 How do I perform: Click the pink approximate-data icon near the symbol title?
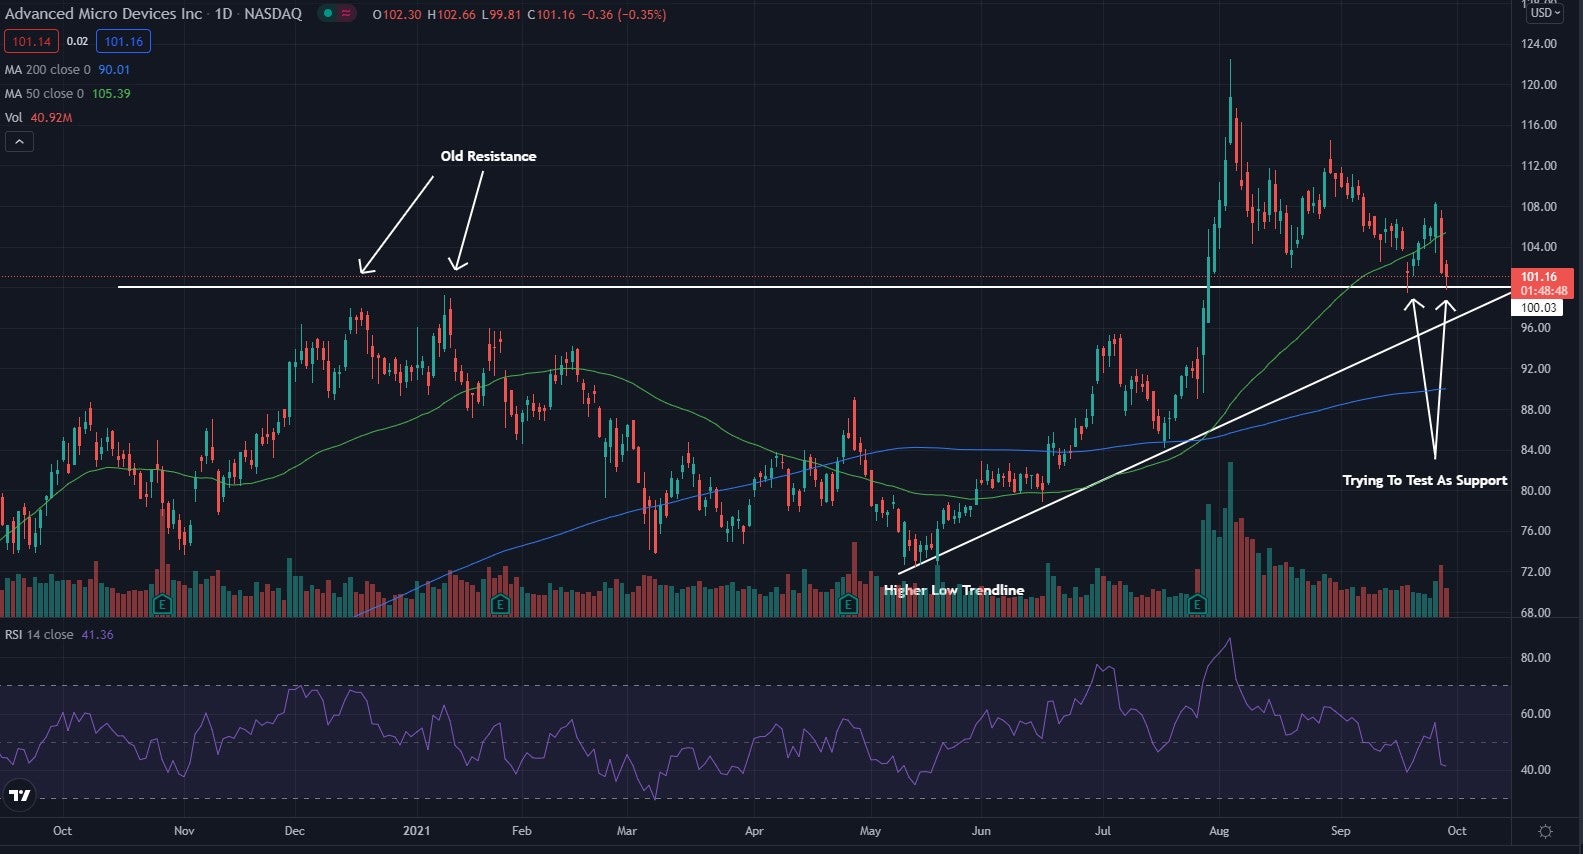click(x=346, y=14)
